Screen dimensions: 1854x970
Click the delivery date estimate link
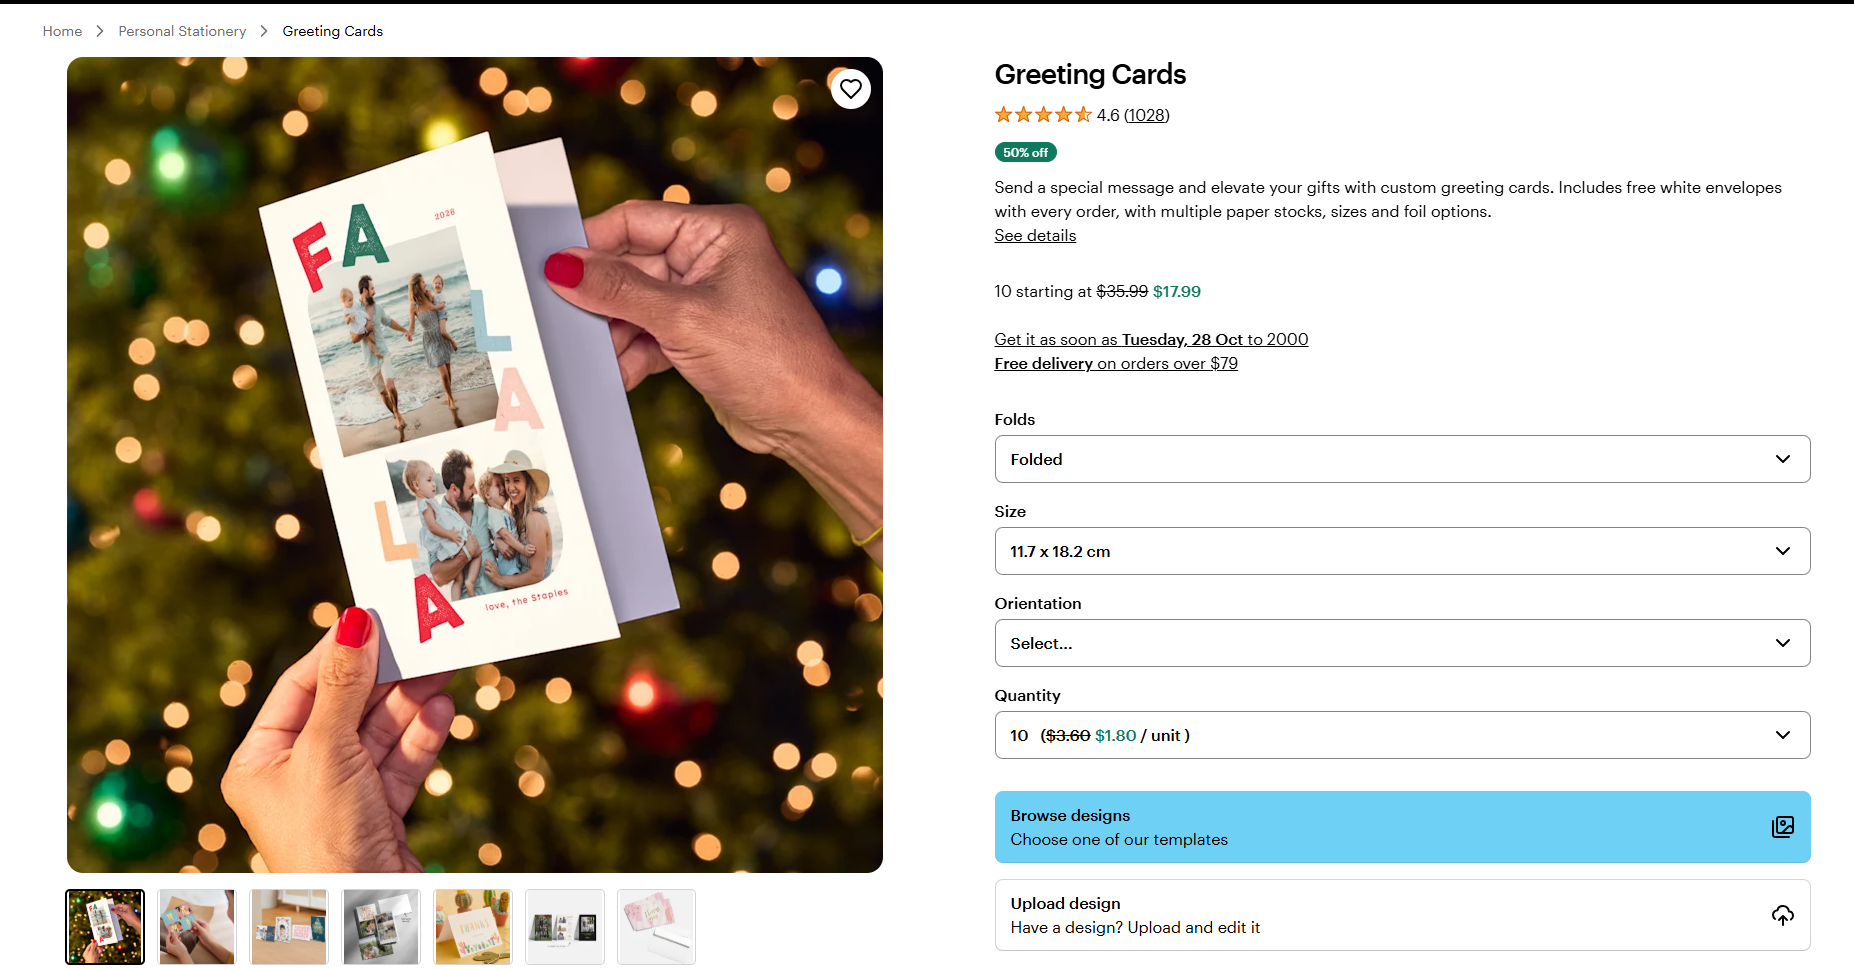(1150, 340)
